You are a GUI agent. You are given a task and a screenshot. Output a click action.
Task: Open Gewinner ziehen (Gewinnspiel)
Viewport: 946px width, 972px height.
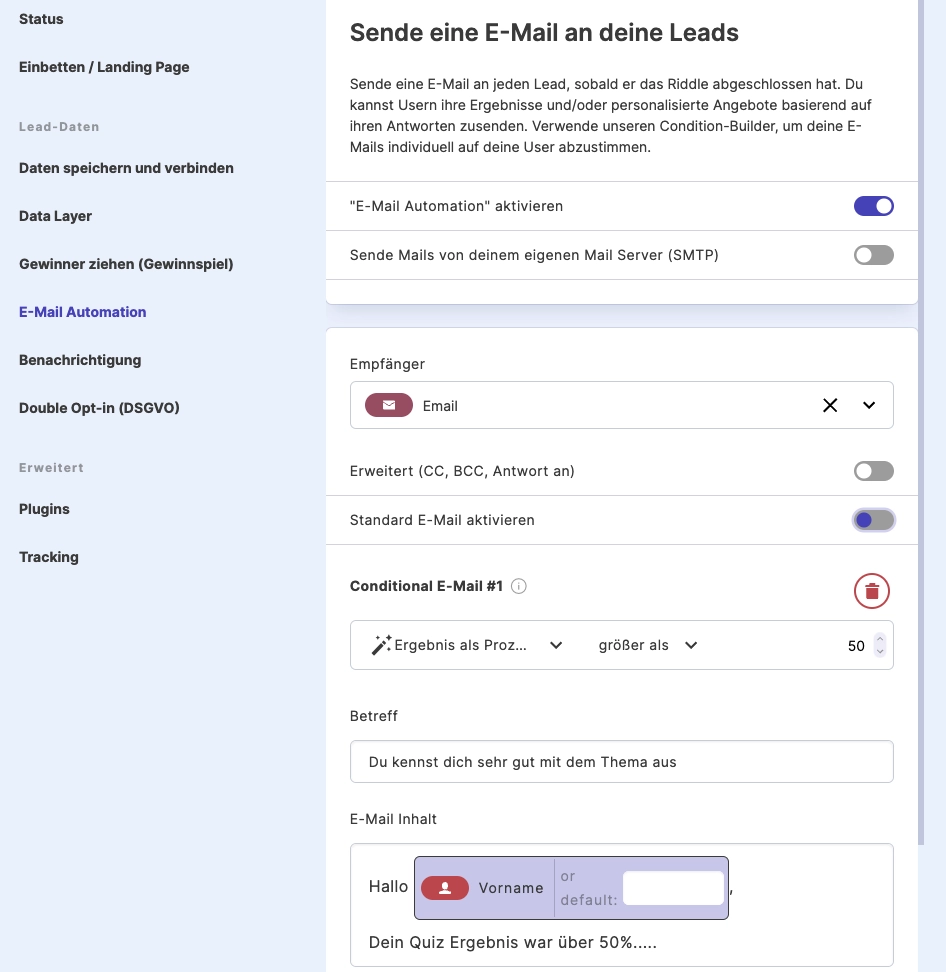click(x=125, y=264)
